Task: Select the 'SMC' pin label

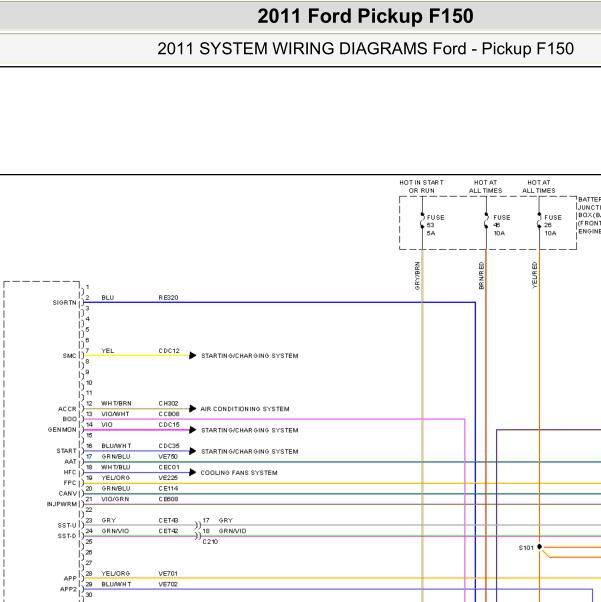Action: click(70, 356)
